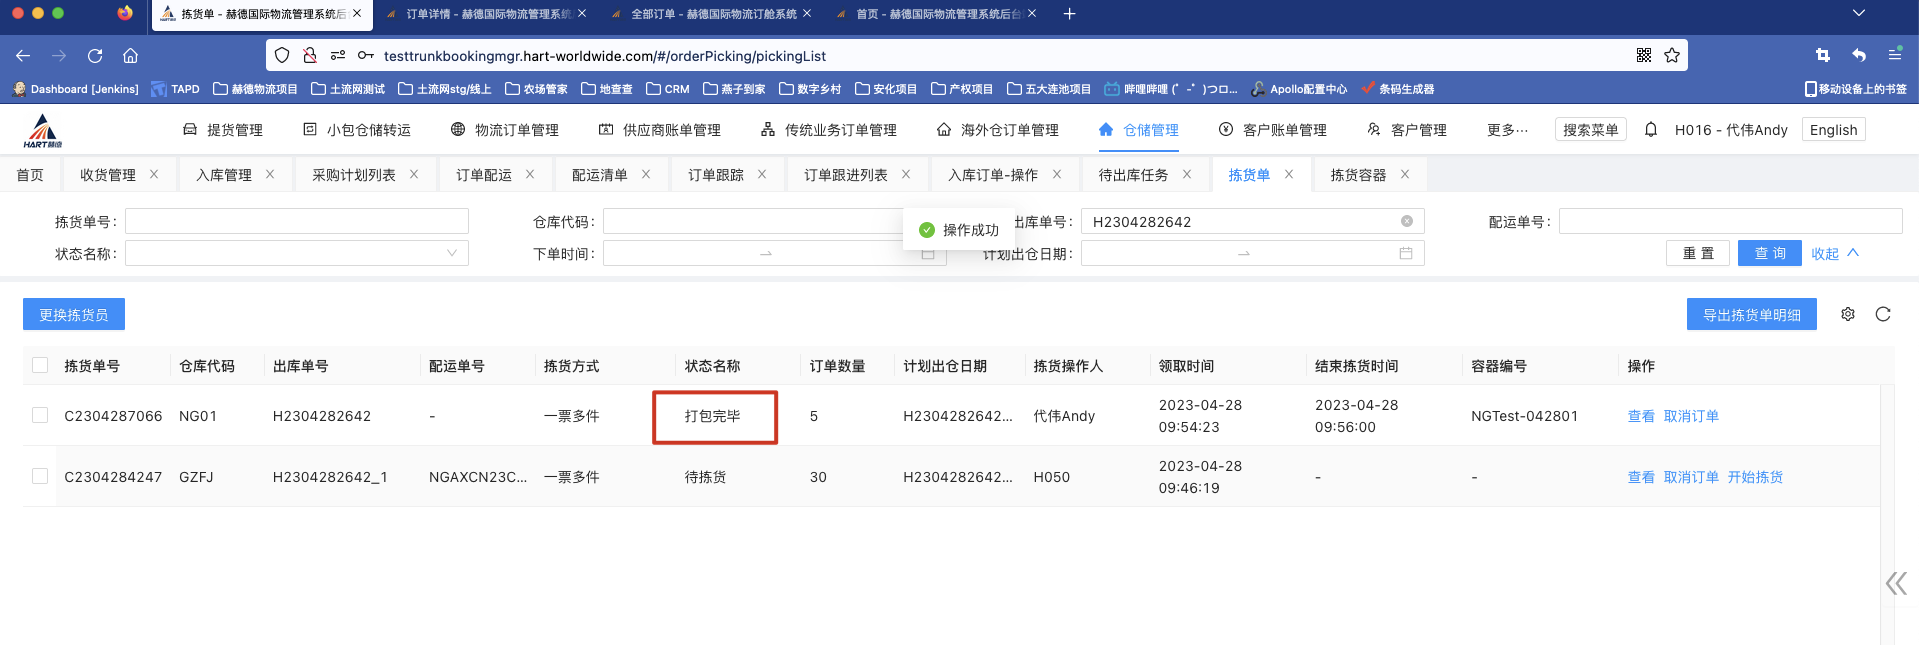The width and height of the screenshot is (1919, 645).
Task: Click the notification bell icon
Action: tap(1651, 129)
